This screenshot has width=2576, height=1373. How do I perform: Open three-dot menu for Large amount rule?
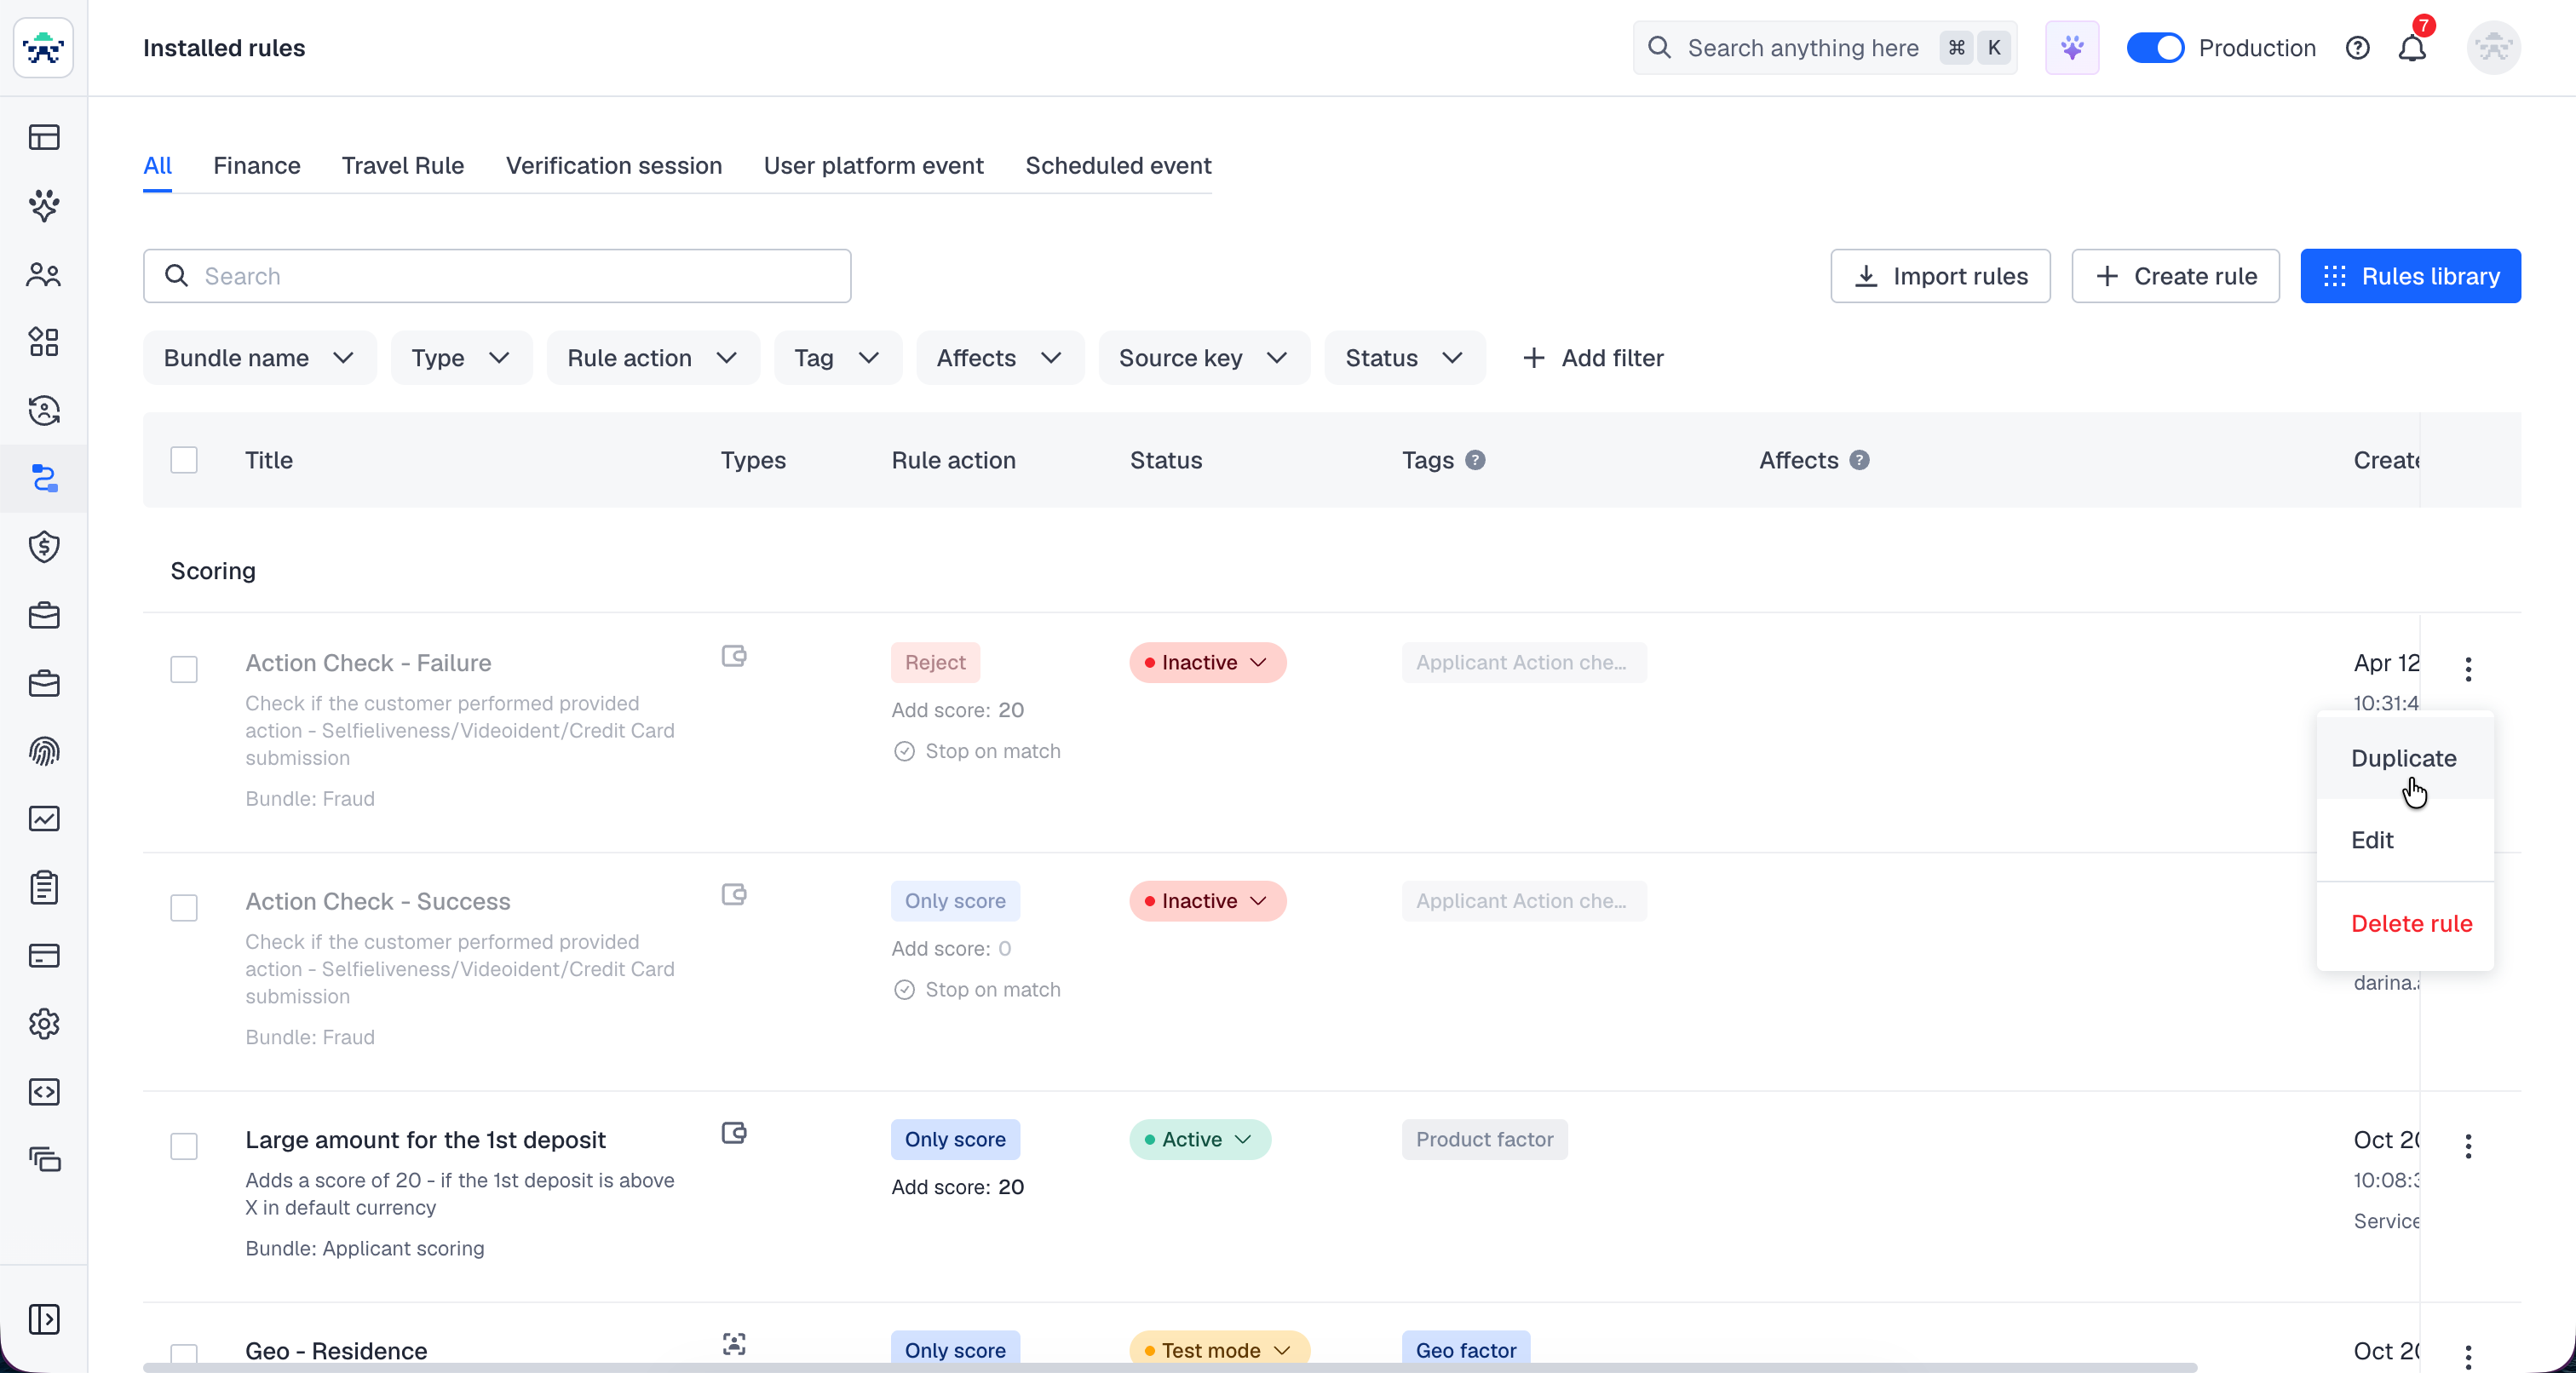click(x=2467, y=1146)
